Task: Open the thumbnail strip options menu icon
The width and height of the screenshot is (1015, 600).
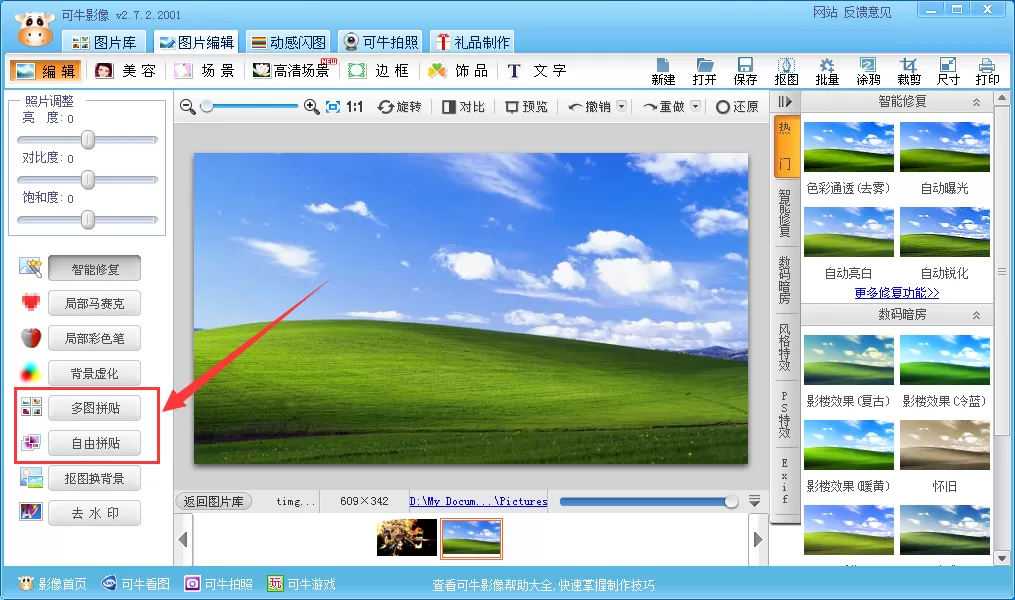Action: click(x=754, y=500)
